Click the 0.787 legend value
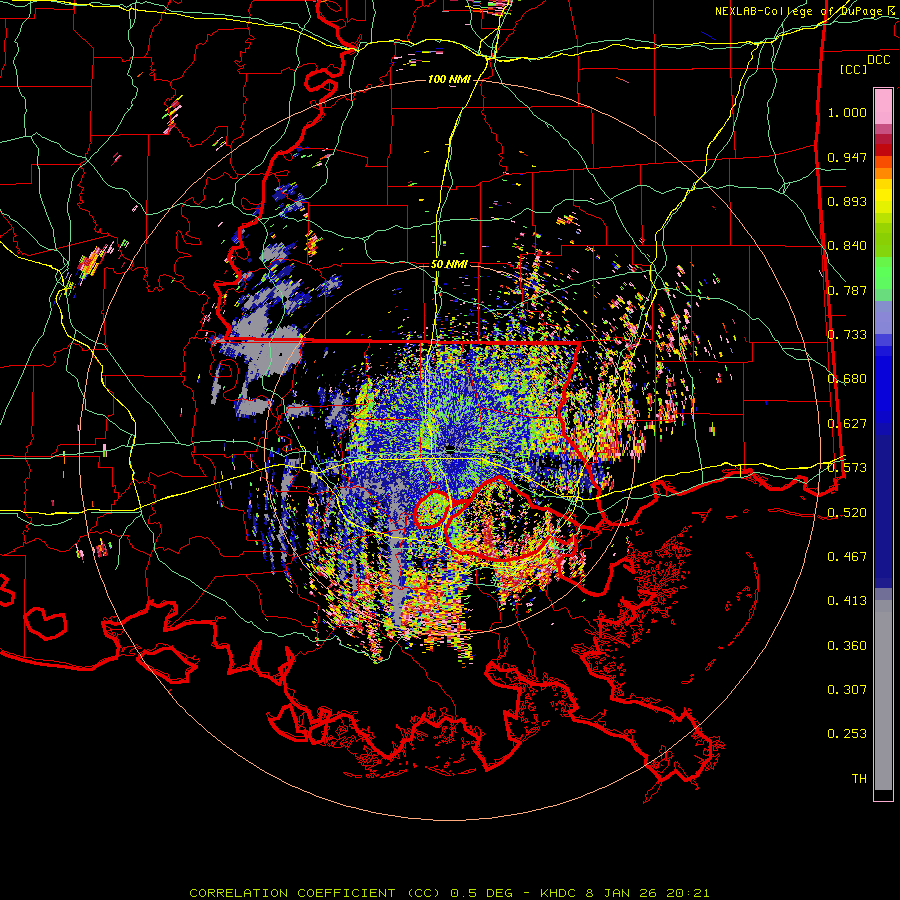This screenshot has height=900, width=900. click(847, 290)
